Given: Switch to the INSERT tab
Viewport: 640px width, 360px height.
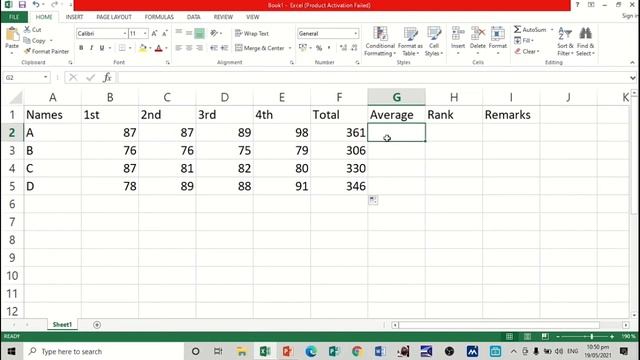Looking at the screenshot, I should pos(74,17).
